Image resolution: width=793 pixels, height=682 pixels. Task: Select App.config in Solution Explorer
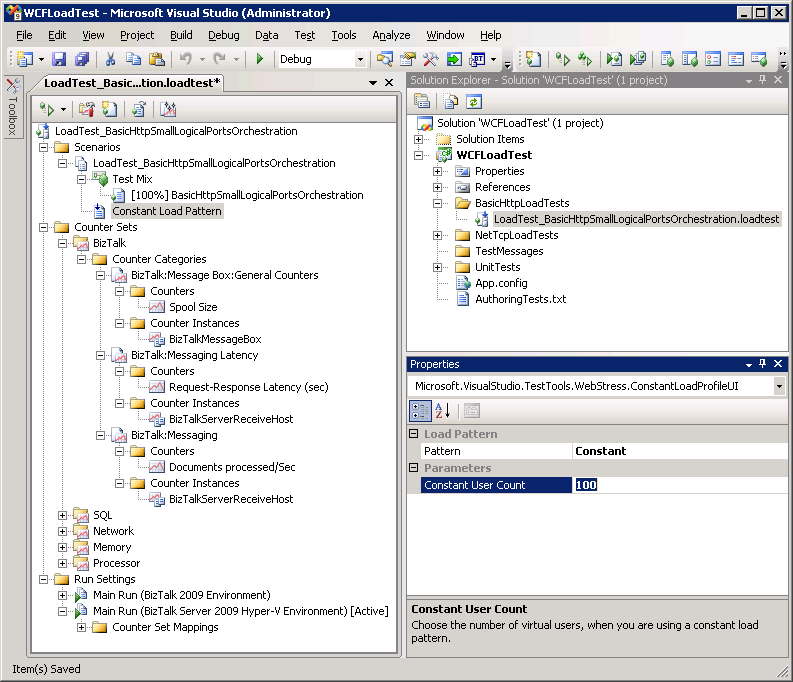pos(501,283)
